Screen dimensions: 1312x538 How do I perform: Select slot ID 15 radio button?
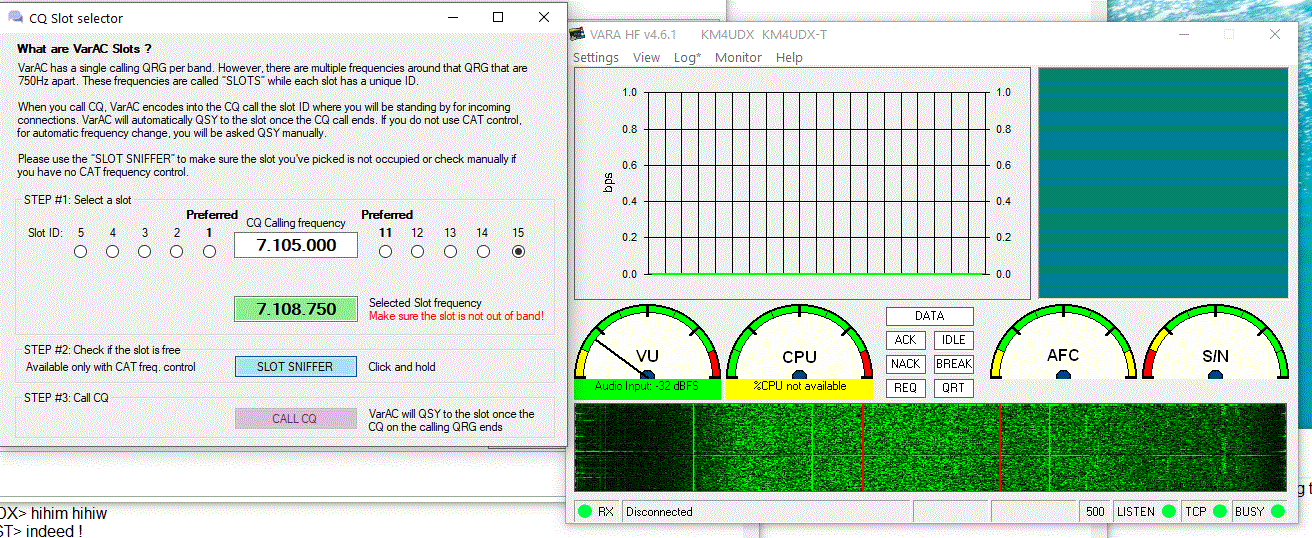point(518,252)
